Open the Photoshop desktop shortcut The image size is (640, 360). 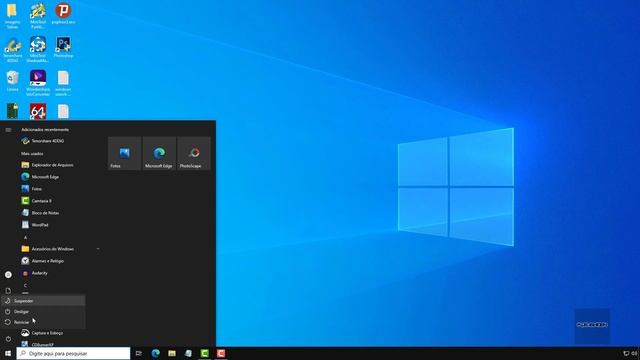(x=63, y=47)
